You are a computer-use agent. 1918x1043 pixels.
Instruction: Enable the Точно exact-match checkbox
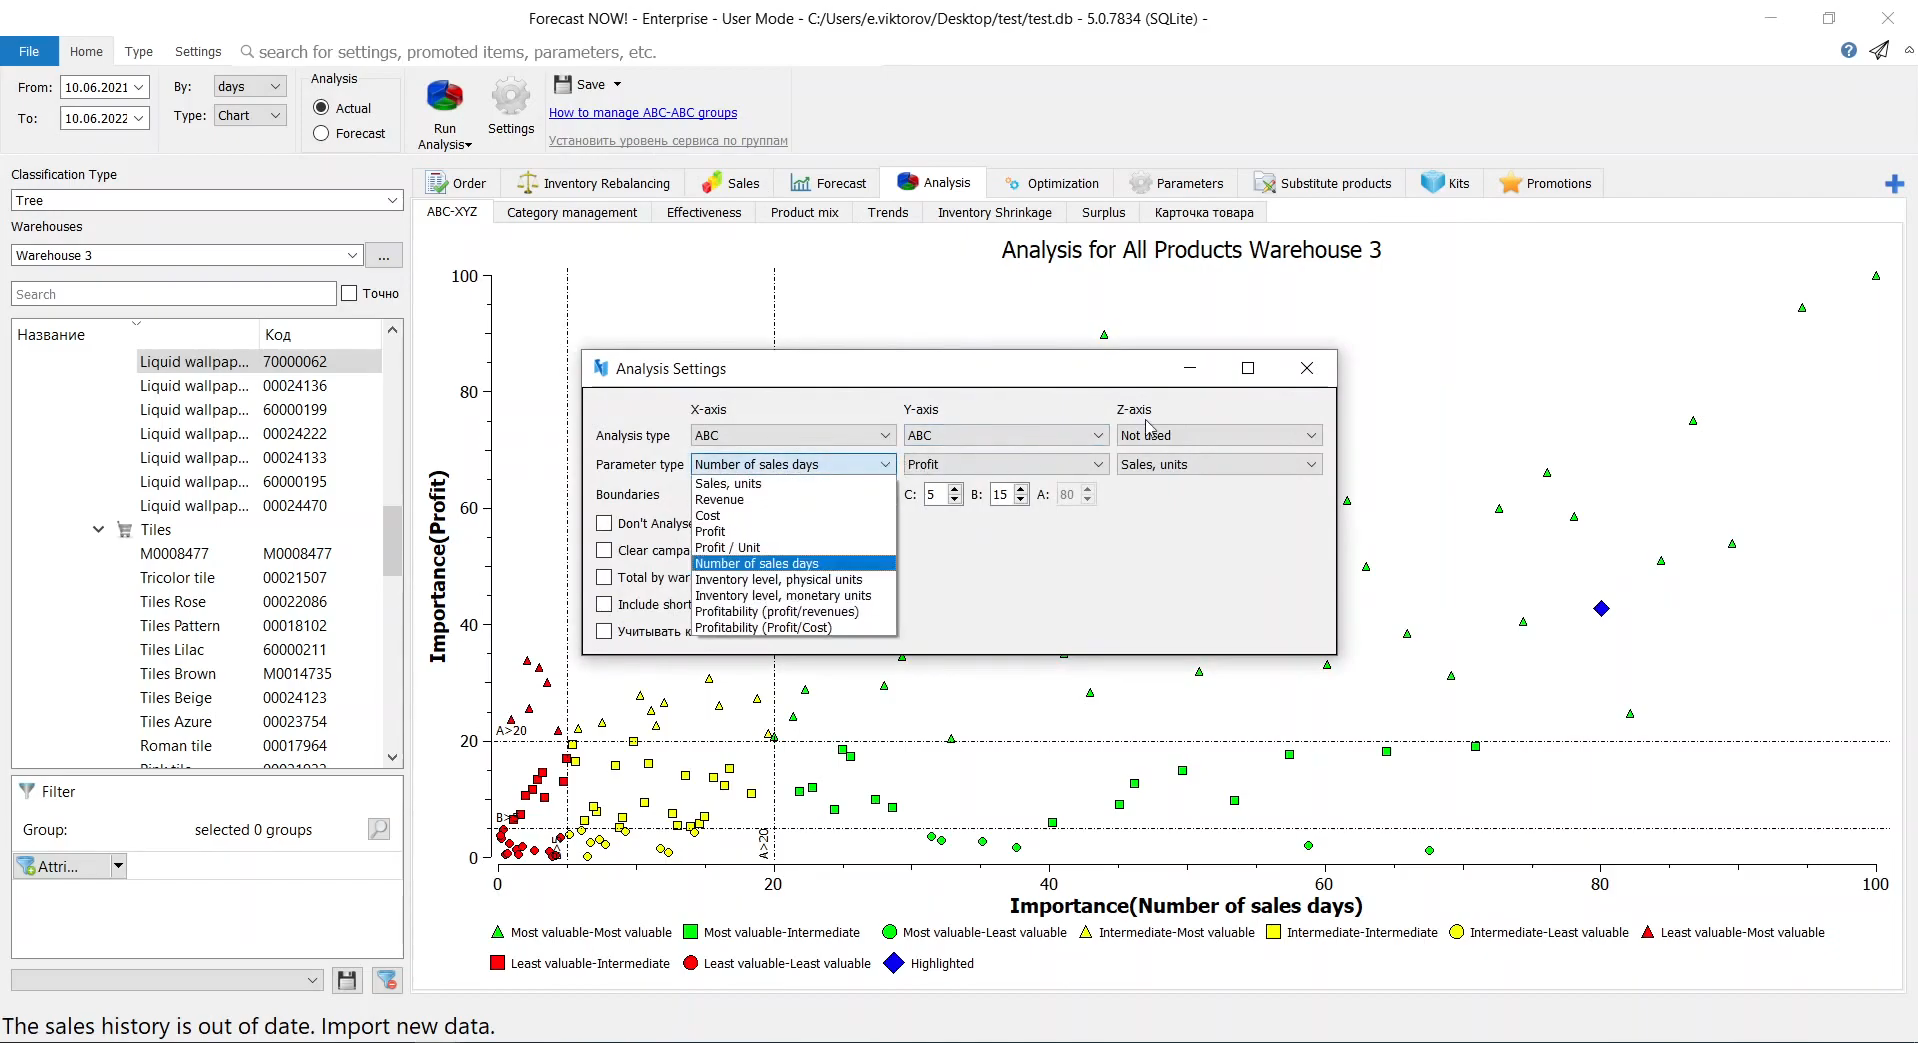point(349,293)
